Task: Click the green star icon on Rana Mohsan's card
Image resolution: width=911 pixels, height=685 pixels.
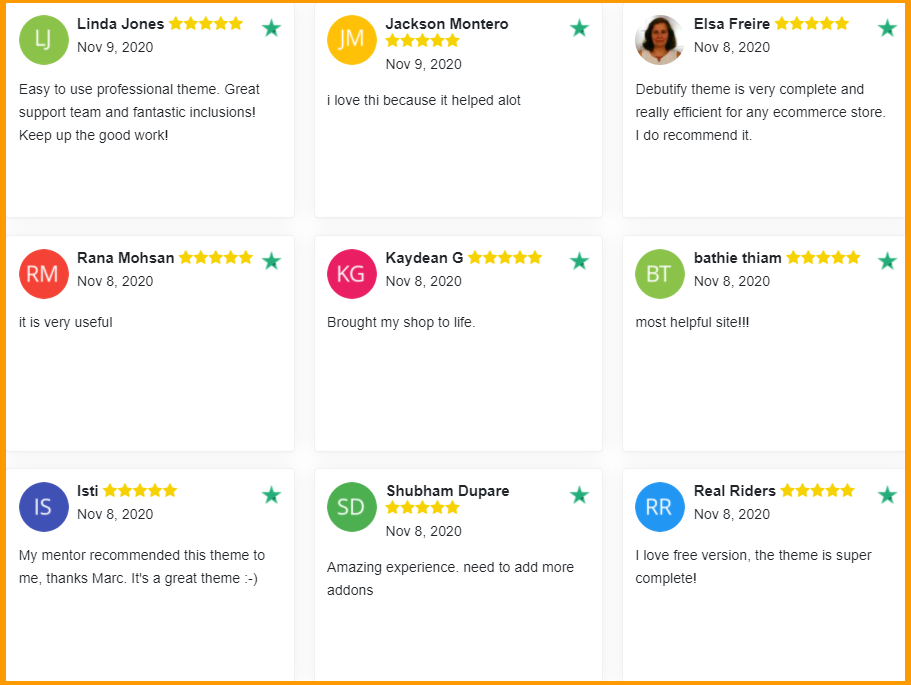Action: click(271, 261)
